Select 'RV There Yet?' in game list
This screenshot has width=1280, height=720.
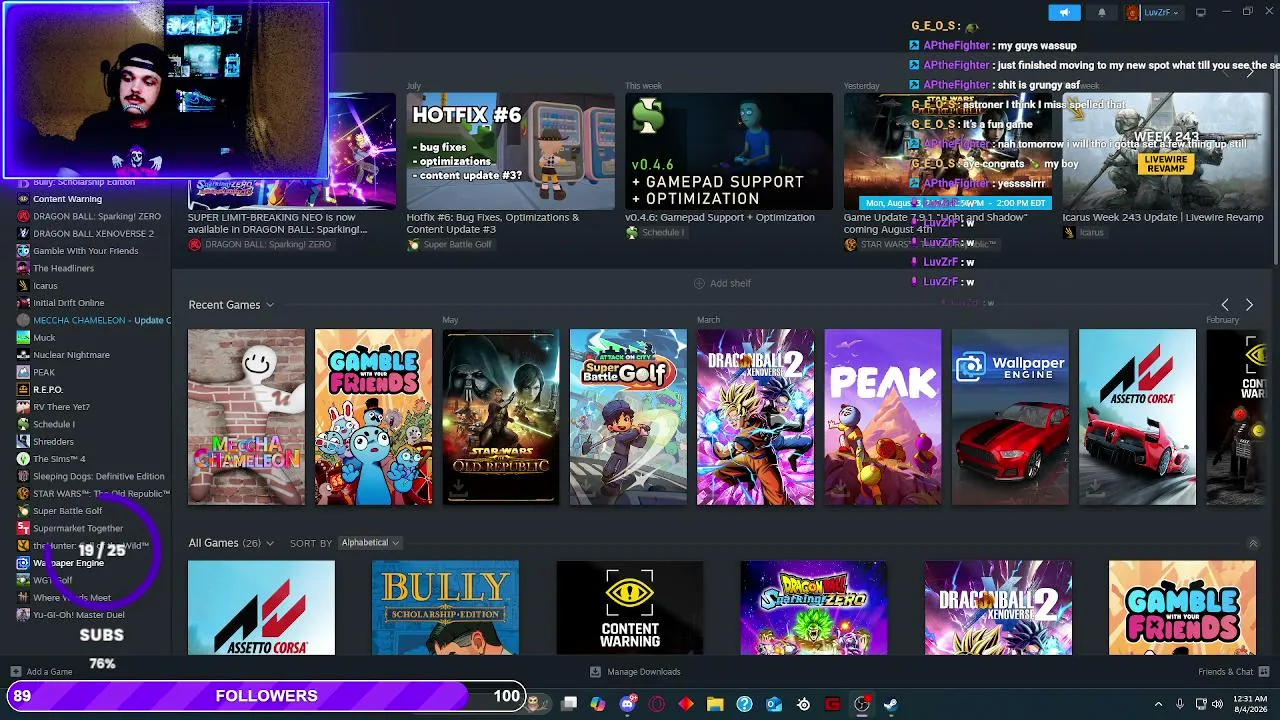point(62,407)
